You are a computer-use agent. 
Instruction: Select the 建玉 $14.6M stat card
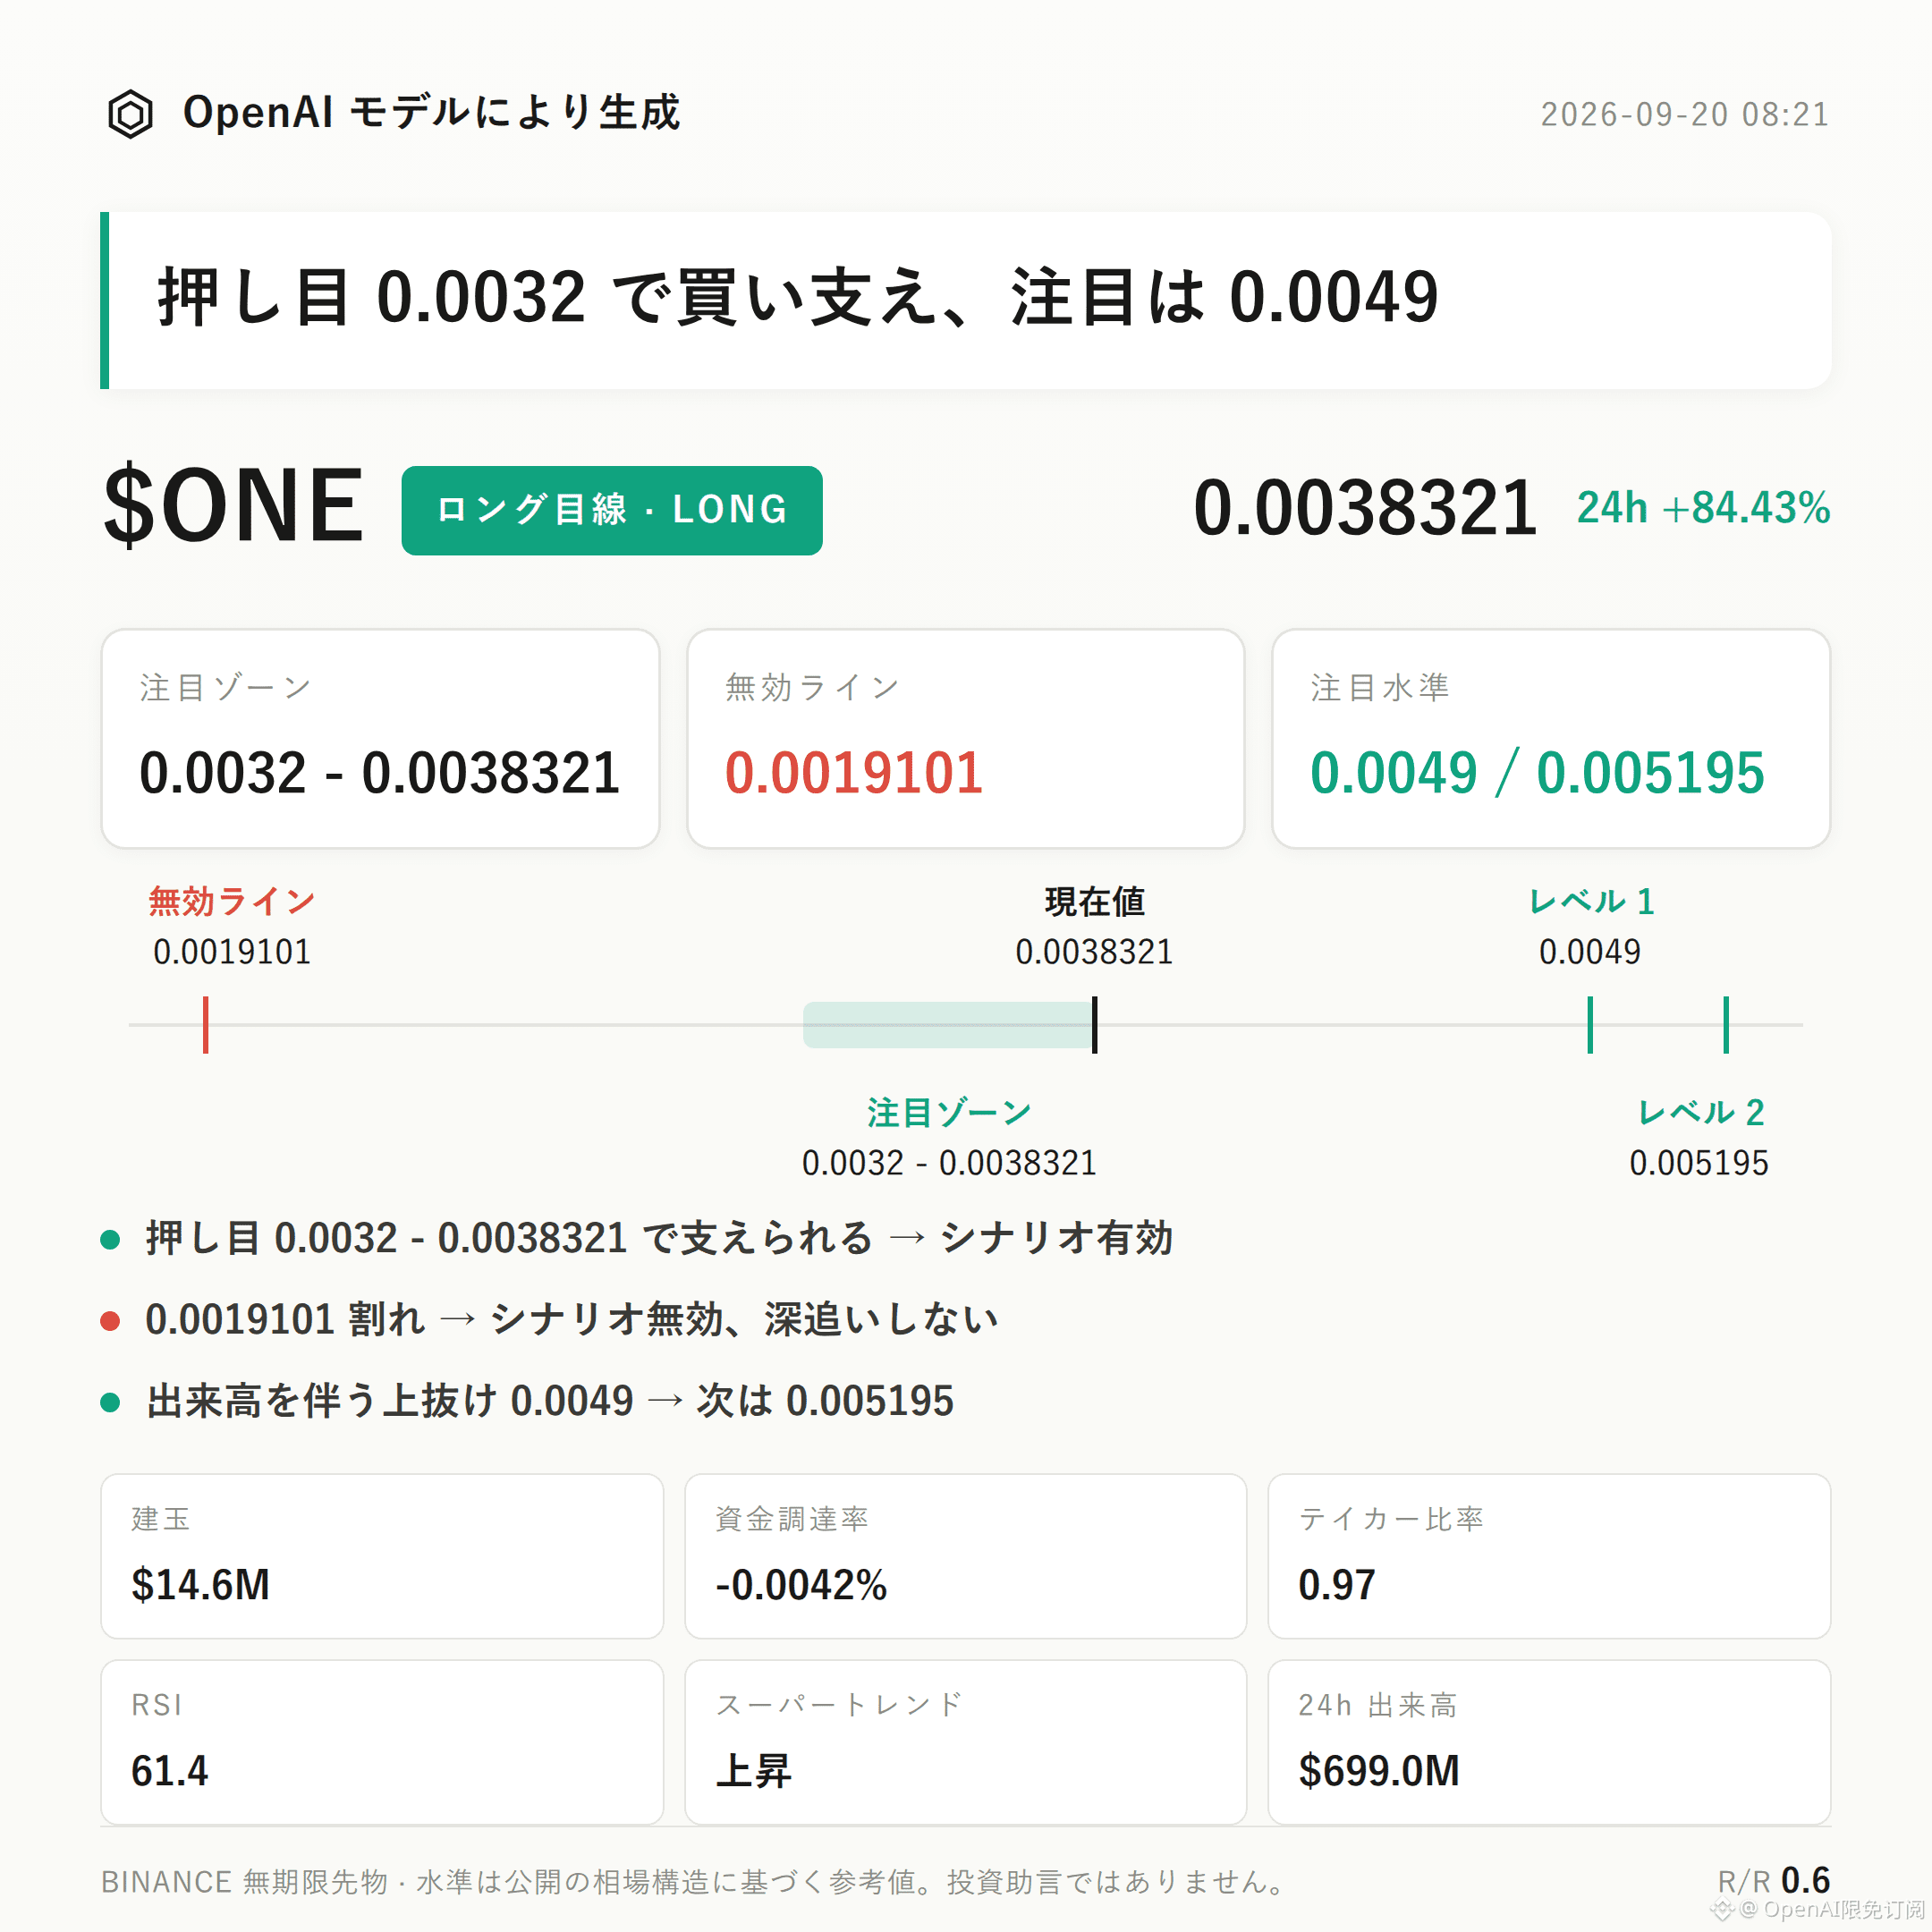click(382, 1556)
